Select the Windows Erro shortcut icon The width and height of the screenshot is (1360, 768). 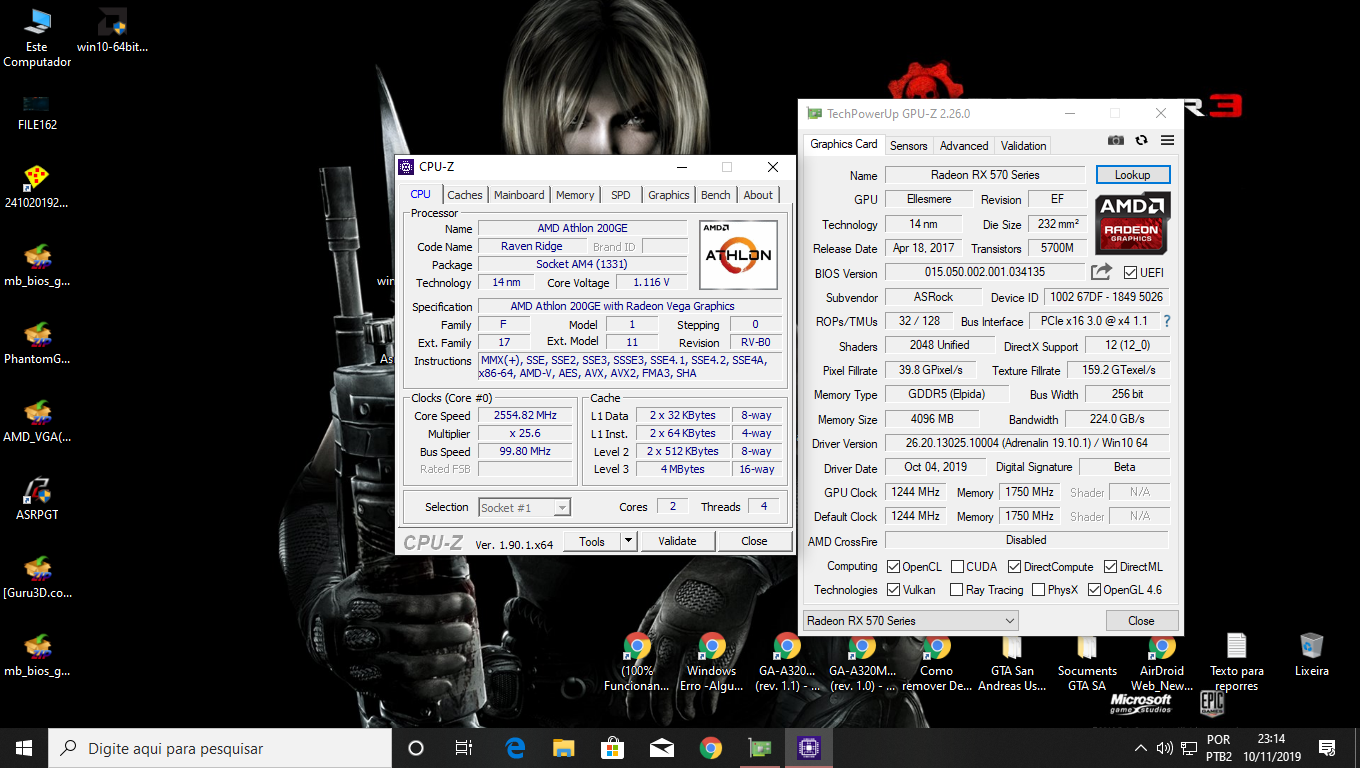click(x=712, y=662)
